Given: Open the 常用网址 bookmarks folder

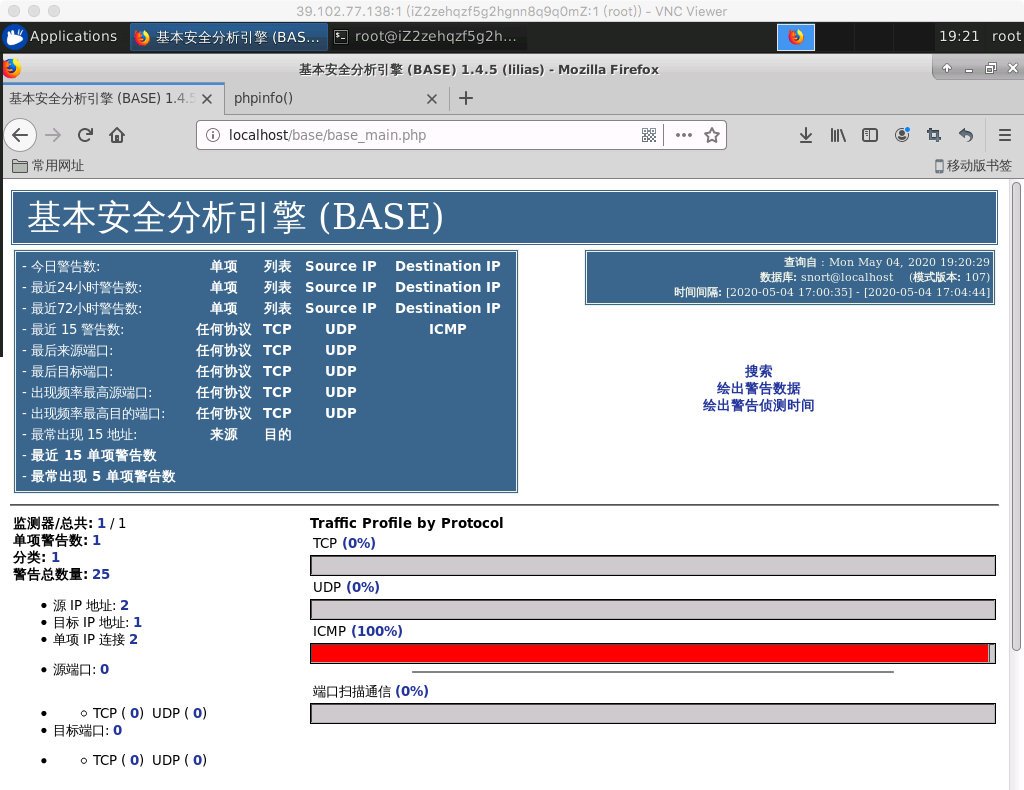Looking at the screenshot, I should (48, 166).
